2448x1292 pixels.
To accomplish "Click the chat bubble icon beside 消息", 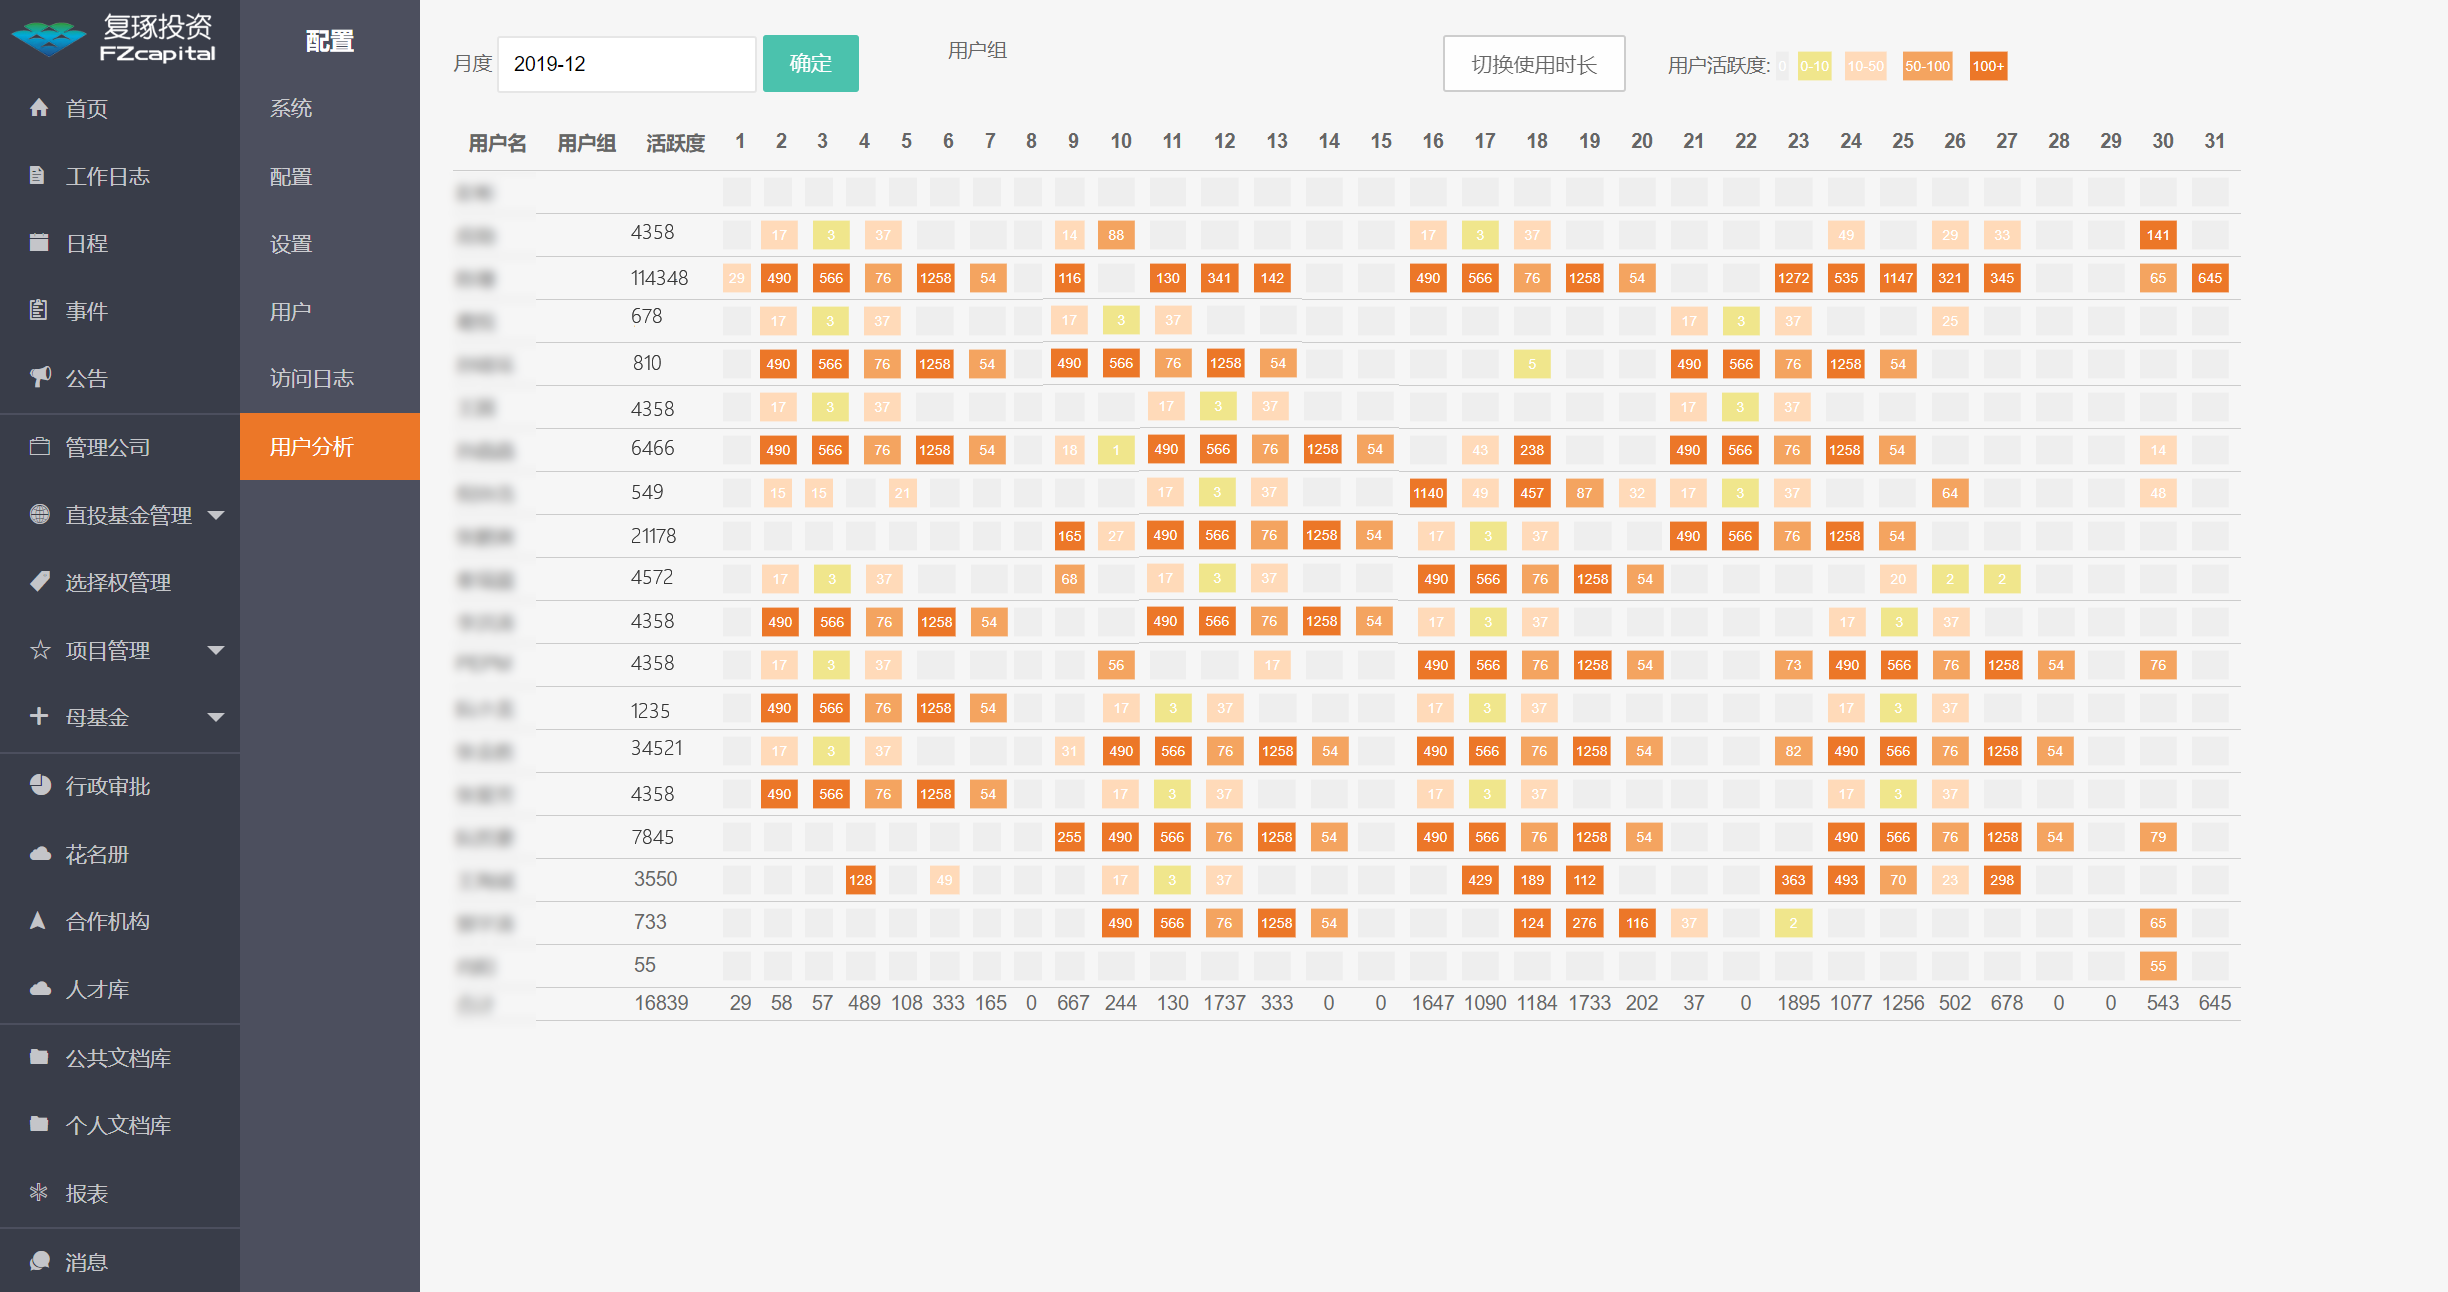I will (x=40, y=1260).
